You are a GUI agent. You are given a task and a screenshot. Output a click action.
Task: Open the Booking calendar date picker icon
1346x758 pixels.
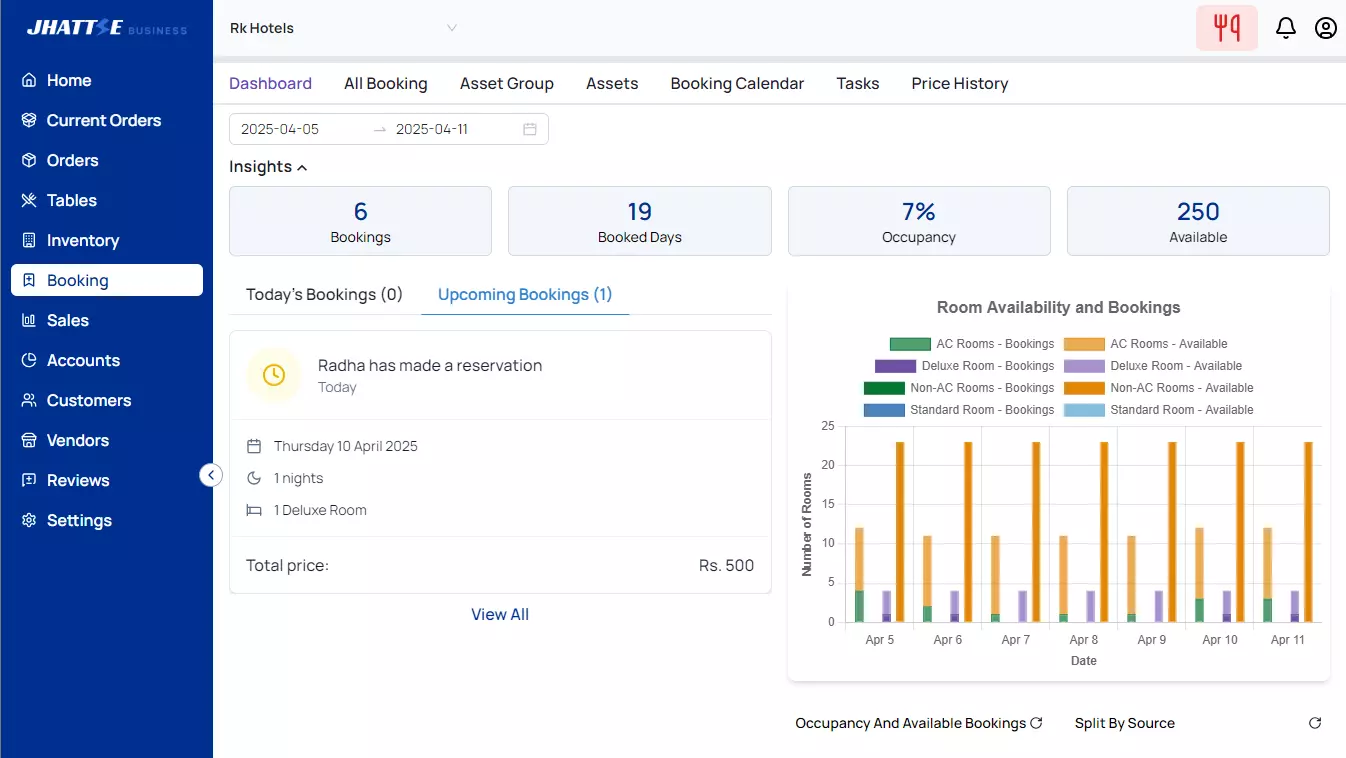tap(530, 128)
